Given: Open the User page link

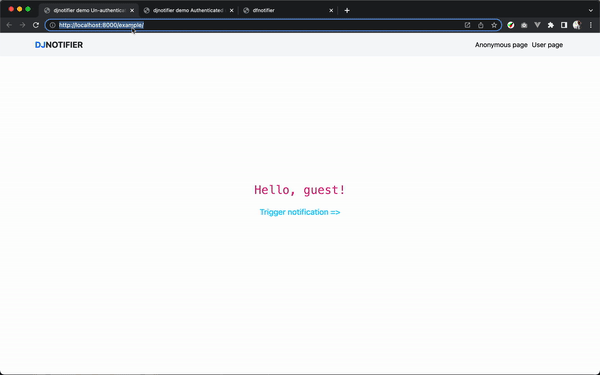Looking at the screenshot, I should coord(547,45).
